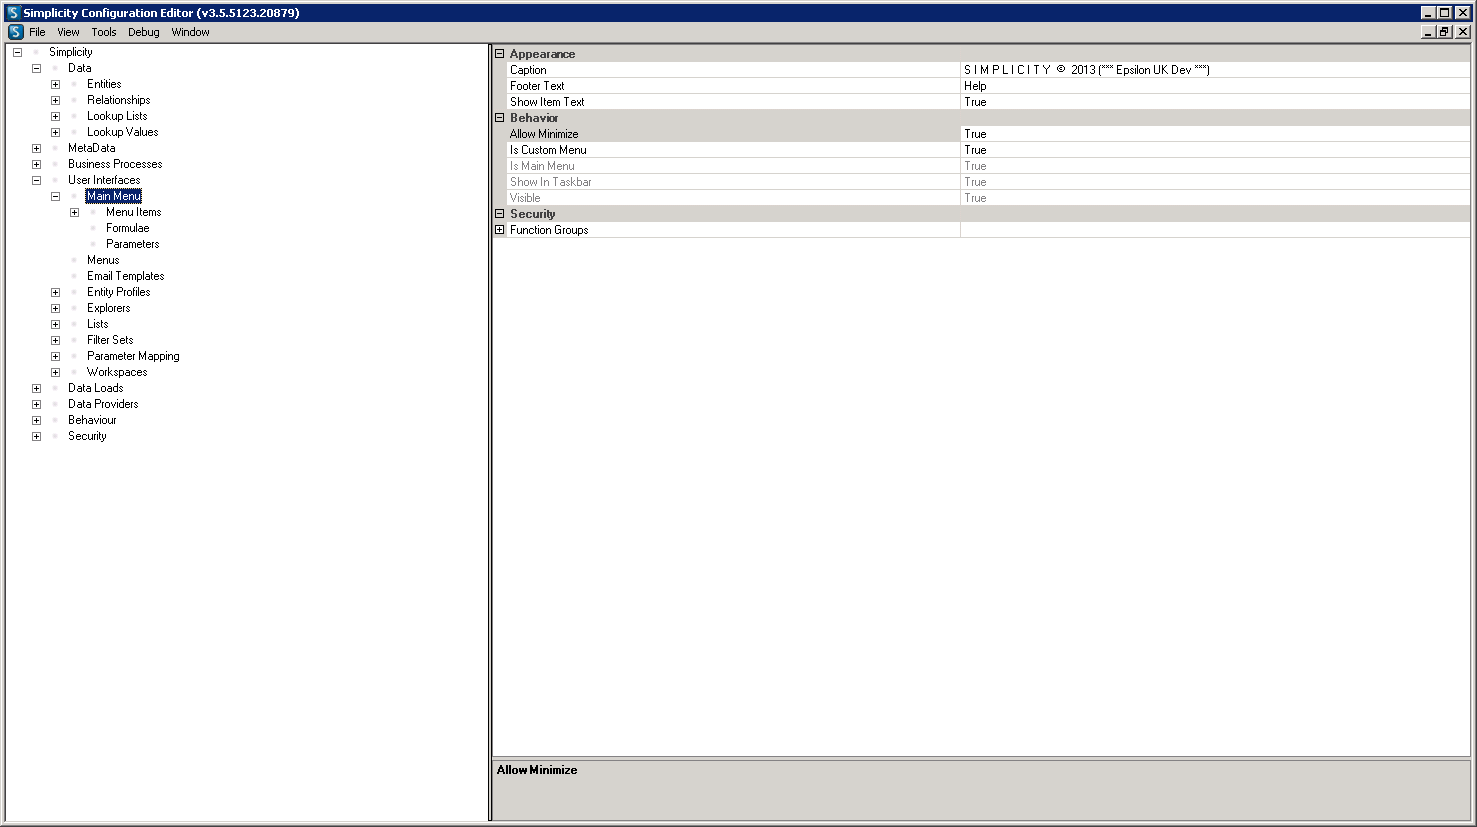Viewport: 1477px width, 827px height.
Task: Expand the Entity Profiles node
Action: (x=55, y=292)
